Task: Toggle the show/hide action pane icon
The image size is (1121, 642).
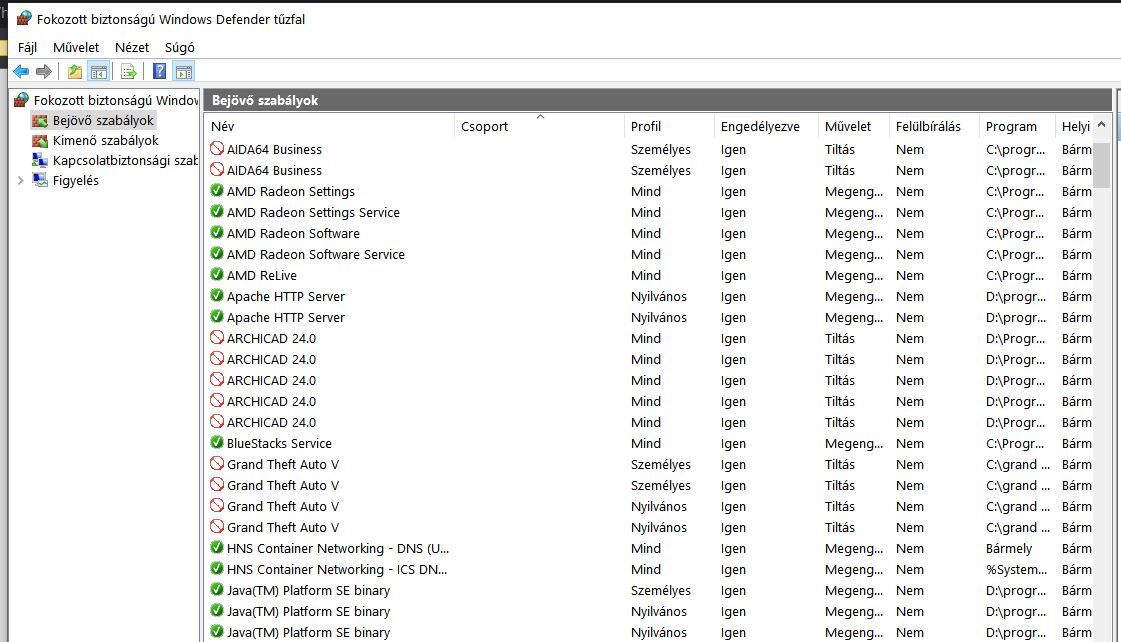Action: point(184,71)
